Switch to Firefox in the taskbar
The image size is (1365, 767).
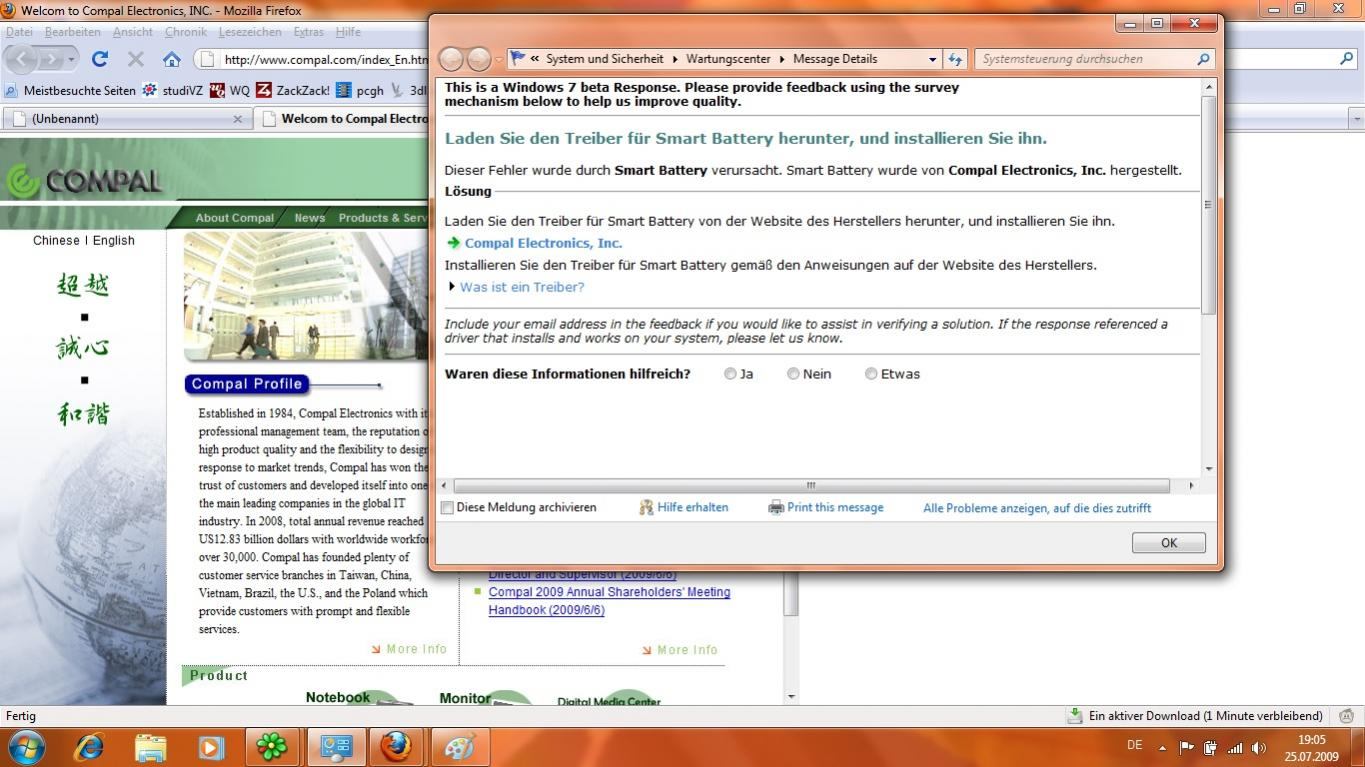click(x=396, y=747)
